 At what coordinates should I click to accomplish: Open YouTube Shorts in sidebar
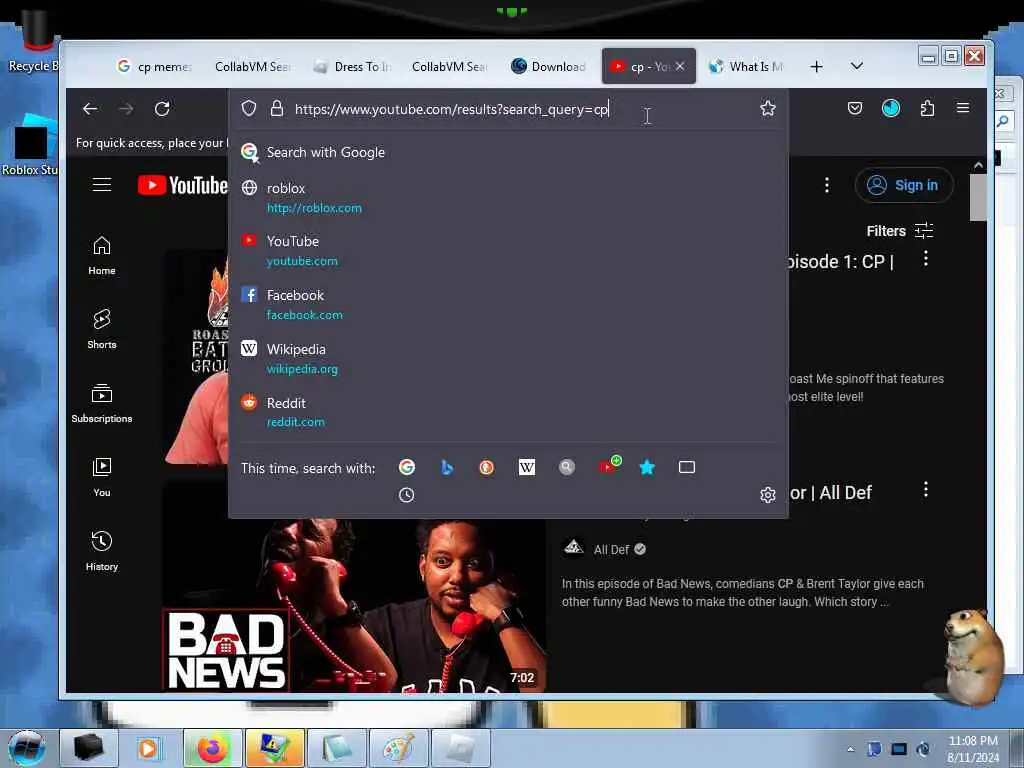[102, 329]
